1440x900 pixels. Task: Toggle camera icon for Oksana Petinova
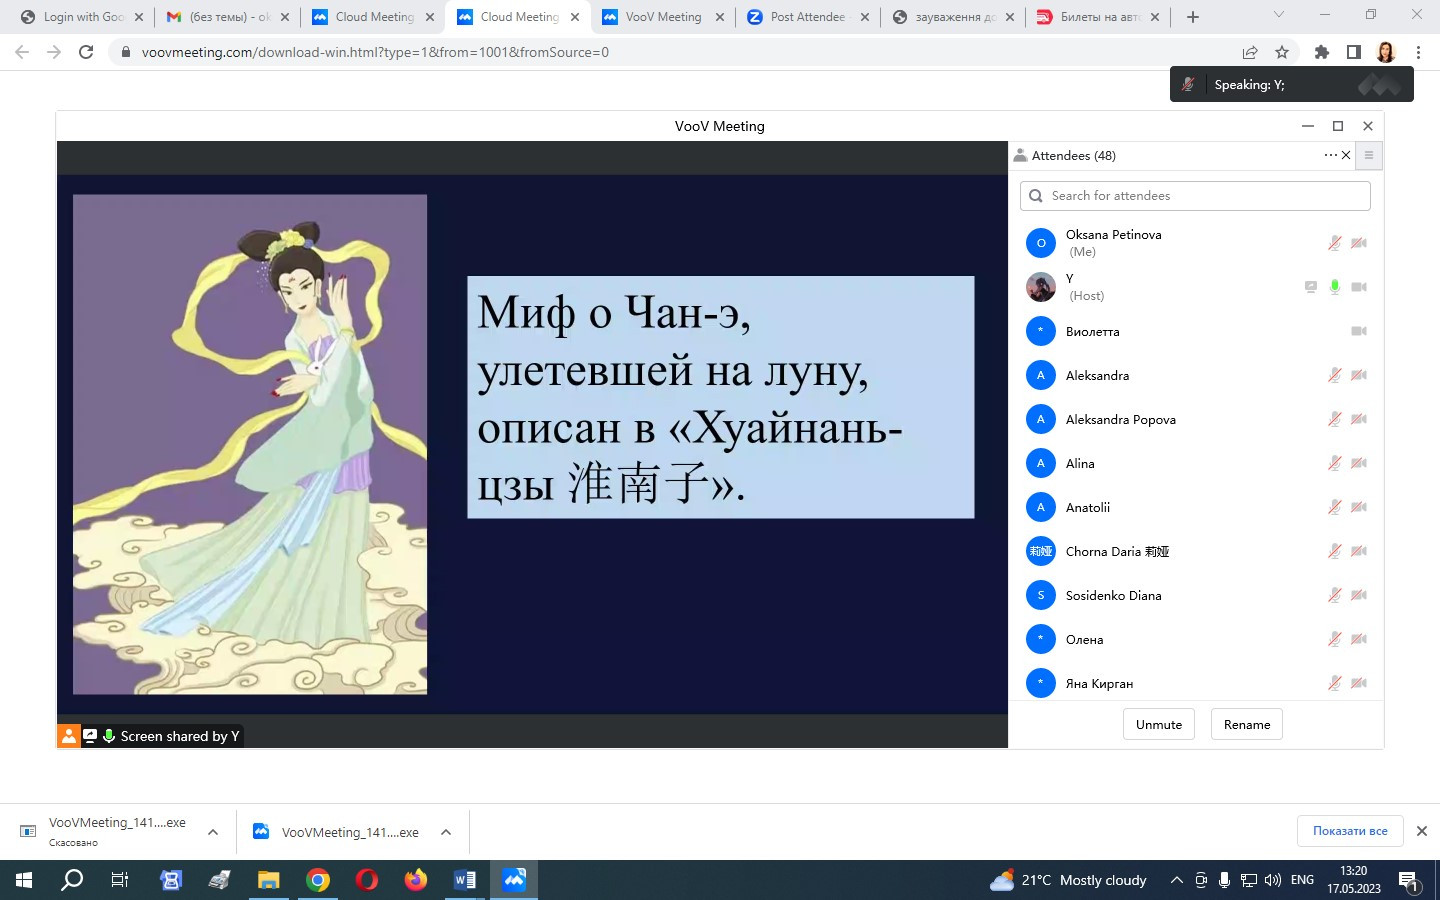(x=1359, y=243)
